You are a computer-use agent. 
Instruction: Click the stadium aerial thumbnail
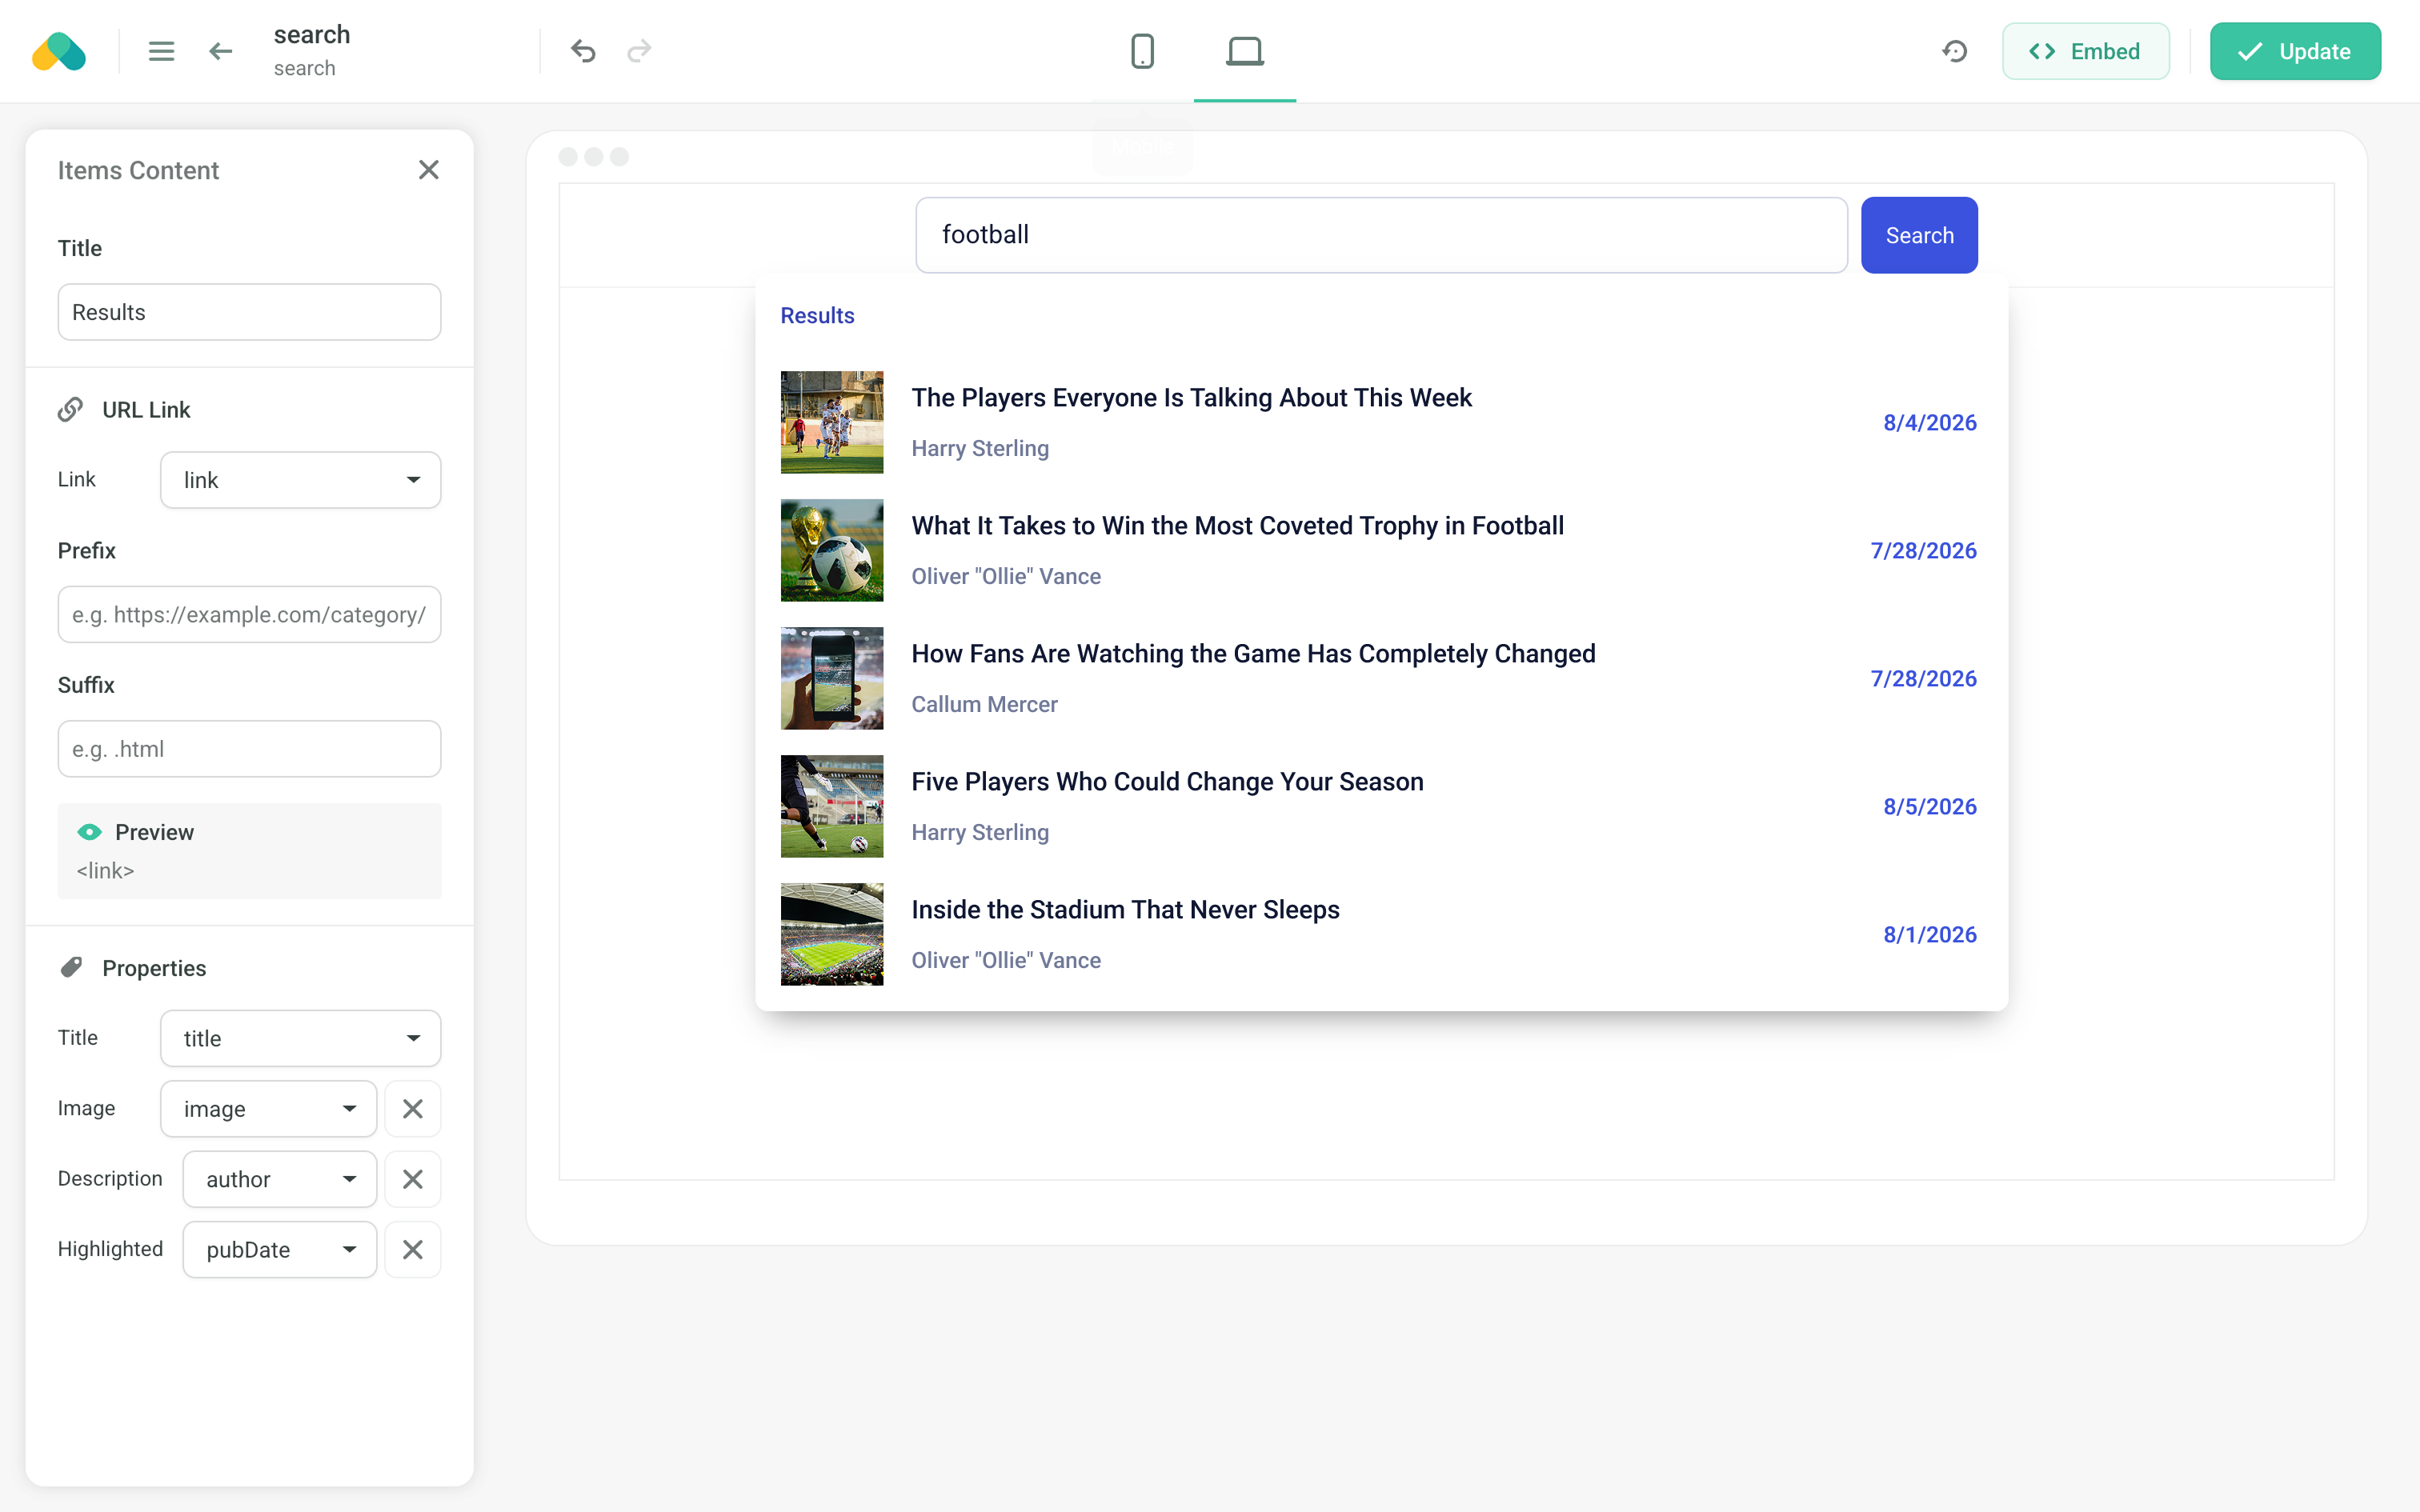click(832, 934)
